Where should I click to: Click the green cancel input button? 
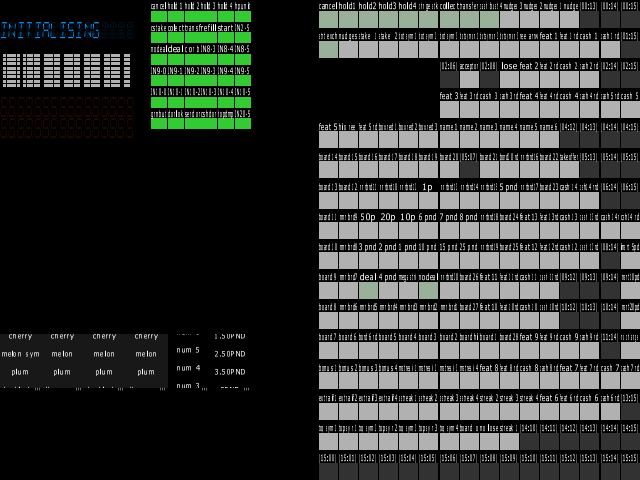pyautogui.click(x=159, y=16)
